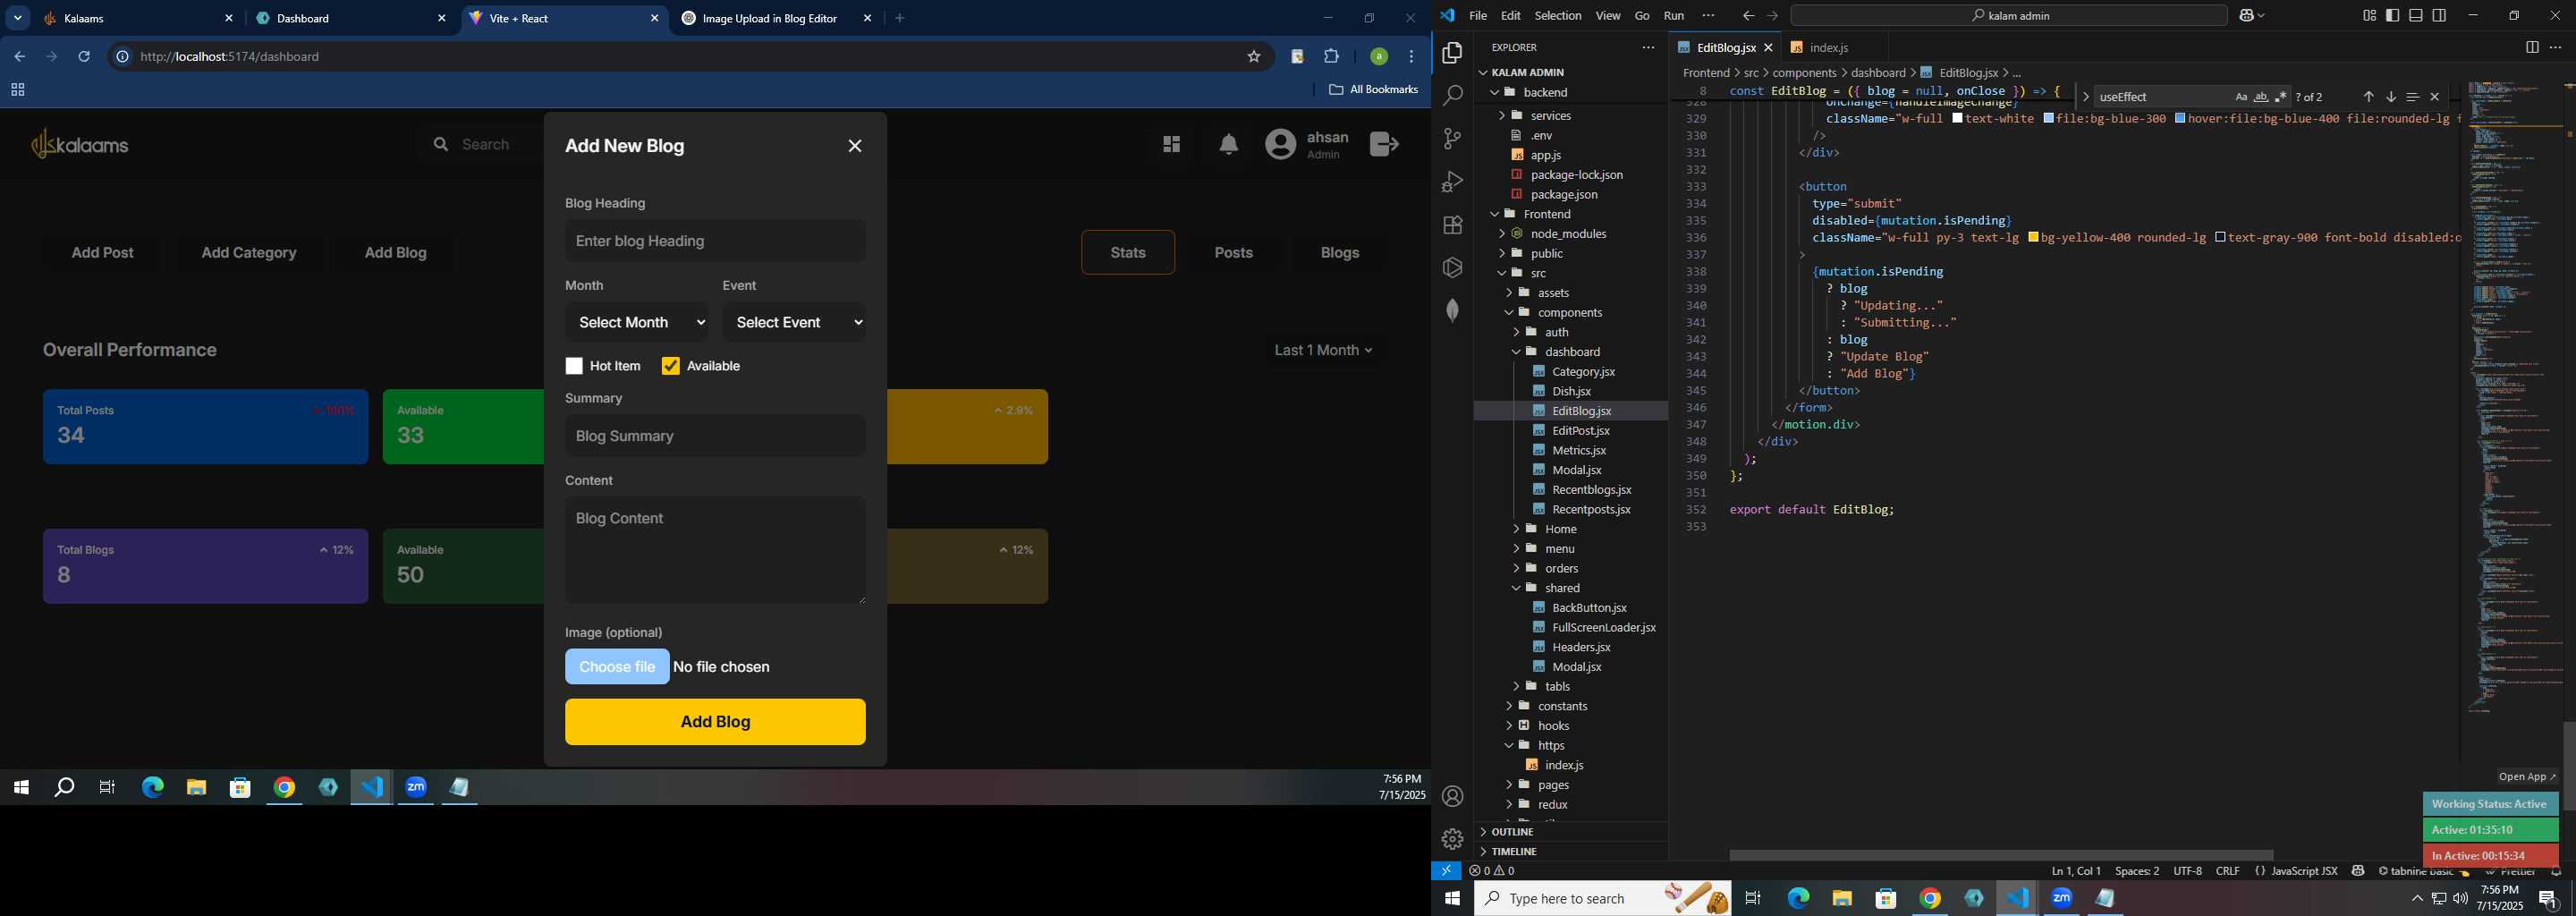Collapse the dashboard folder in Explorer

[x=1573, y=352]
